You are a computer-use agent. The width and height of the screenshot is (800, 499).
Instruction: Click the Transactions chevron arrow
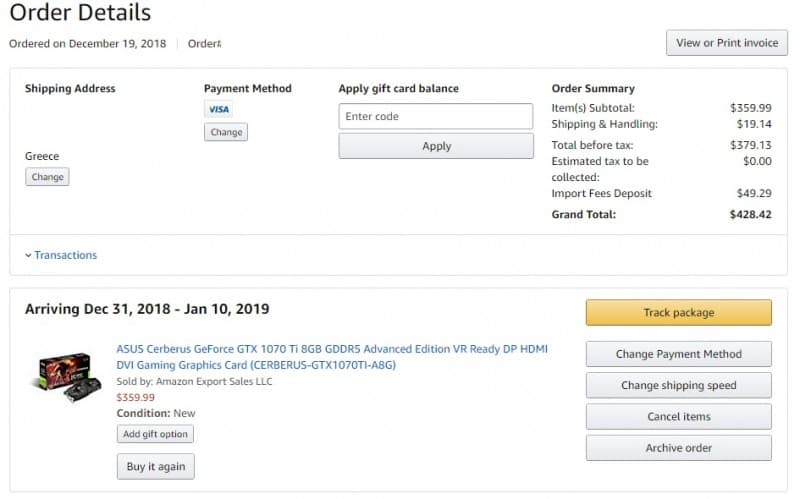[x=28, y=255]
